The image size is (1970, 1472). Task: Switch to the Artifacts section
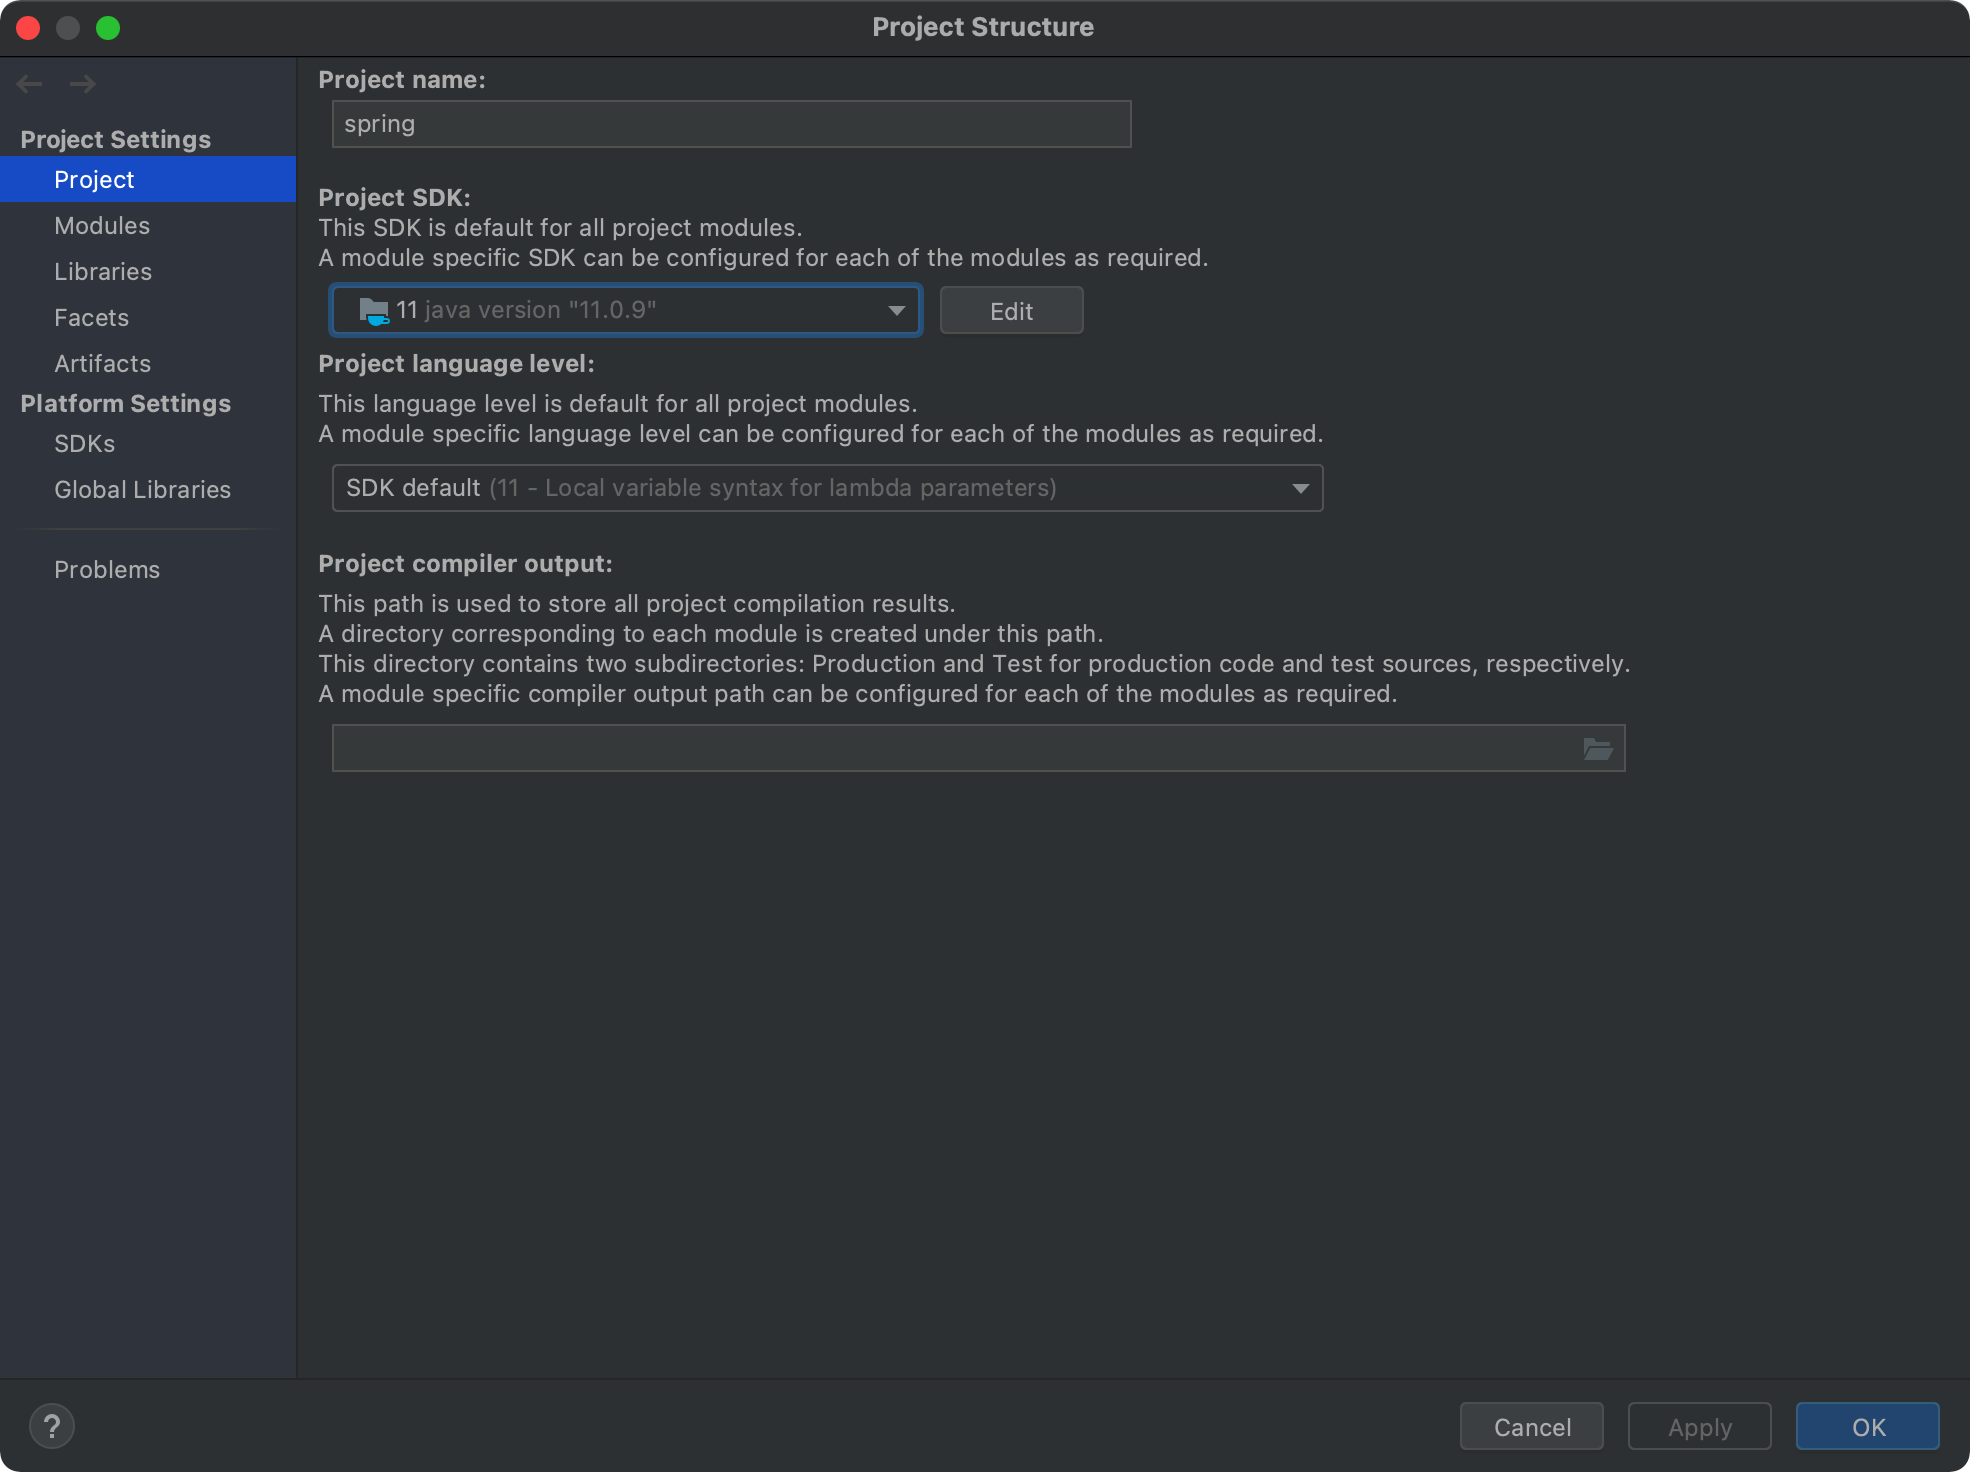[x=103, y=364]
